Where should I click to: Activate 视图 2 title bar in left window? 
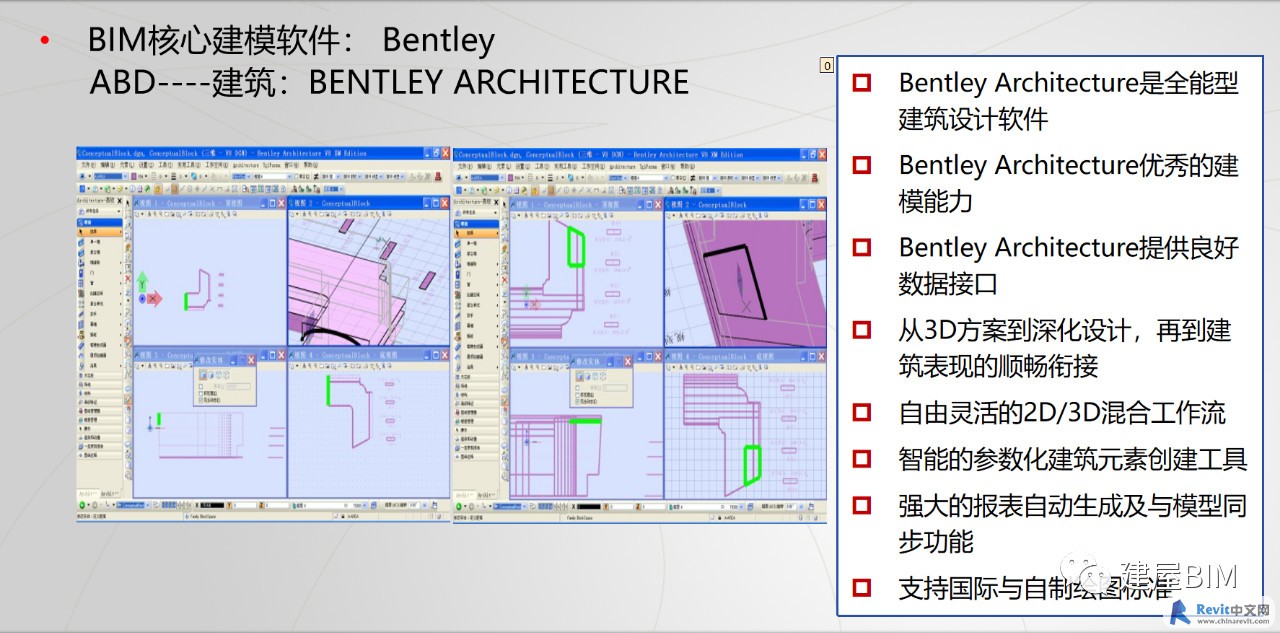(367, 203)
